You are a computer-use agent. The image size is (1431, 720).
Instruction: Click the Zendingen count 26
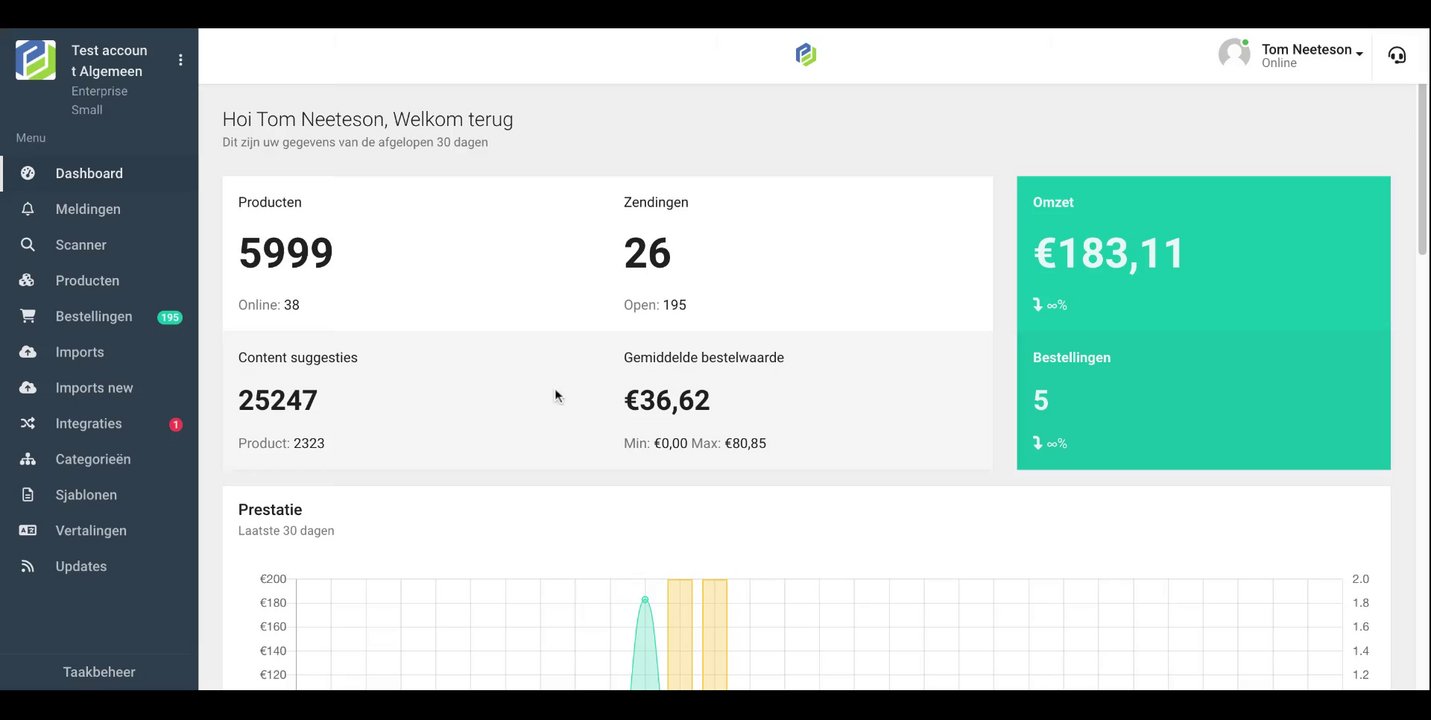coord(647,254)
